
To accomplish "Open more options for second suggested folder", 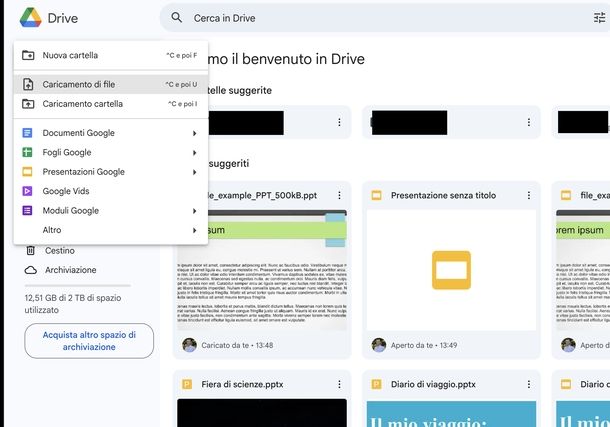I will (x=529, y=122).
